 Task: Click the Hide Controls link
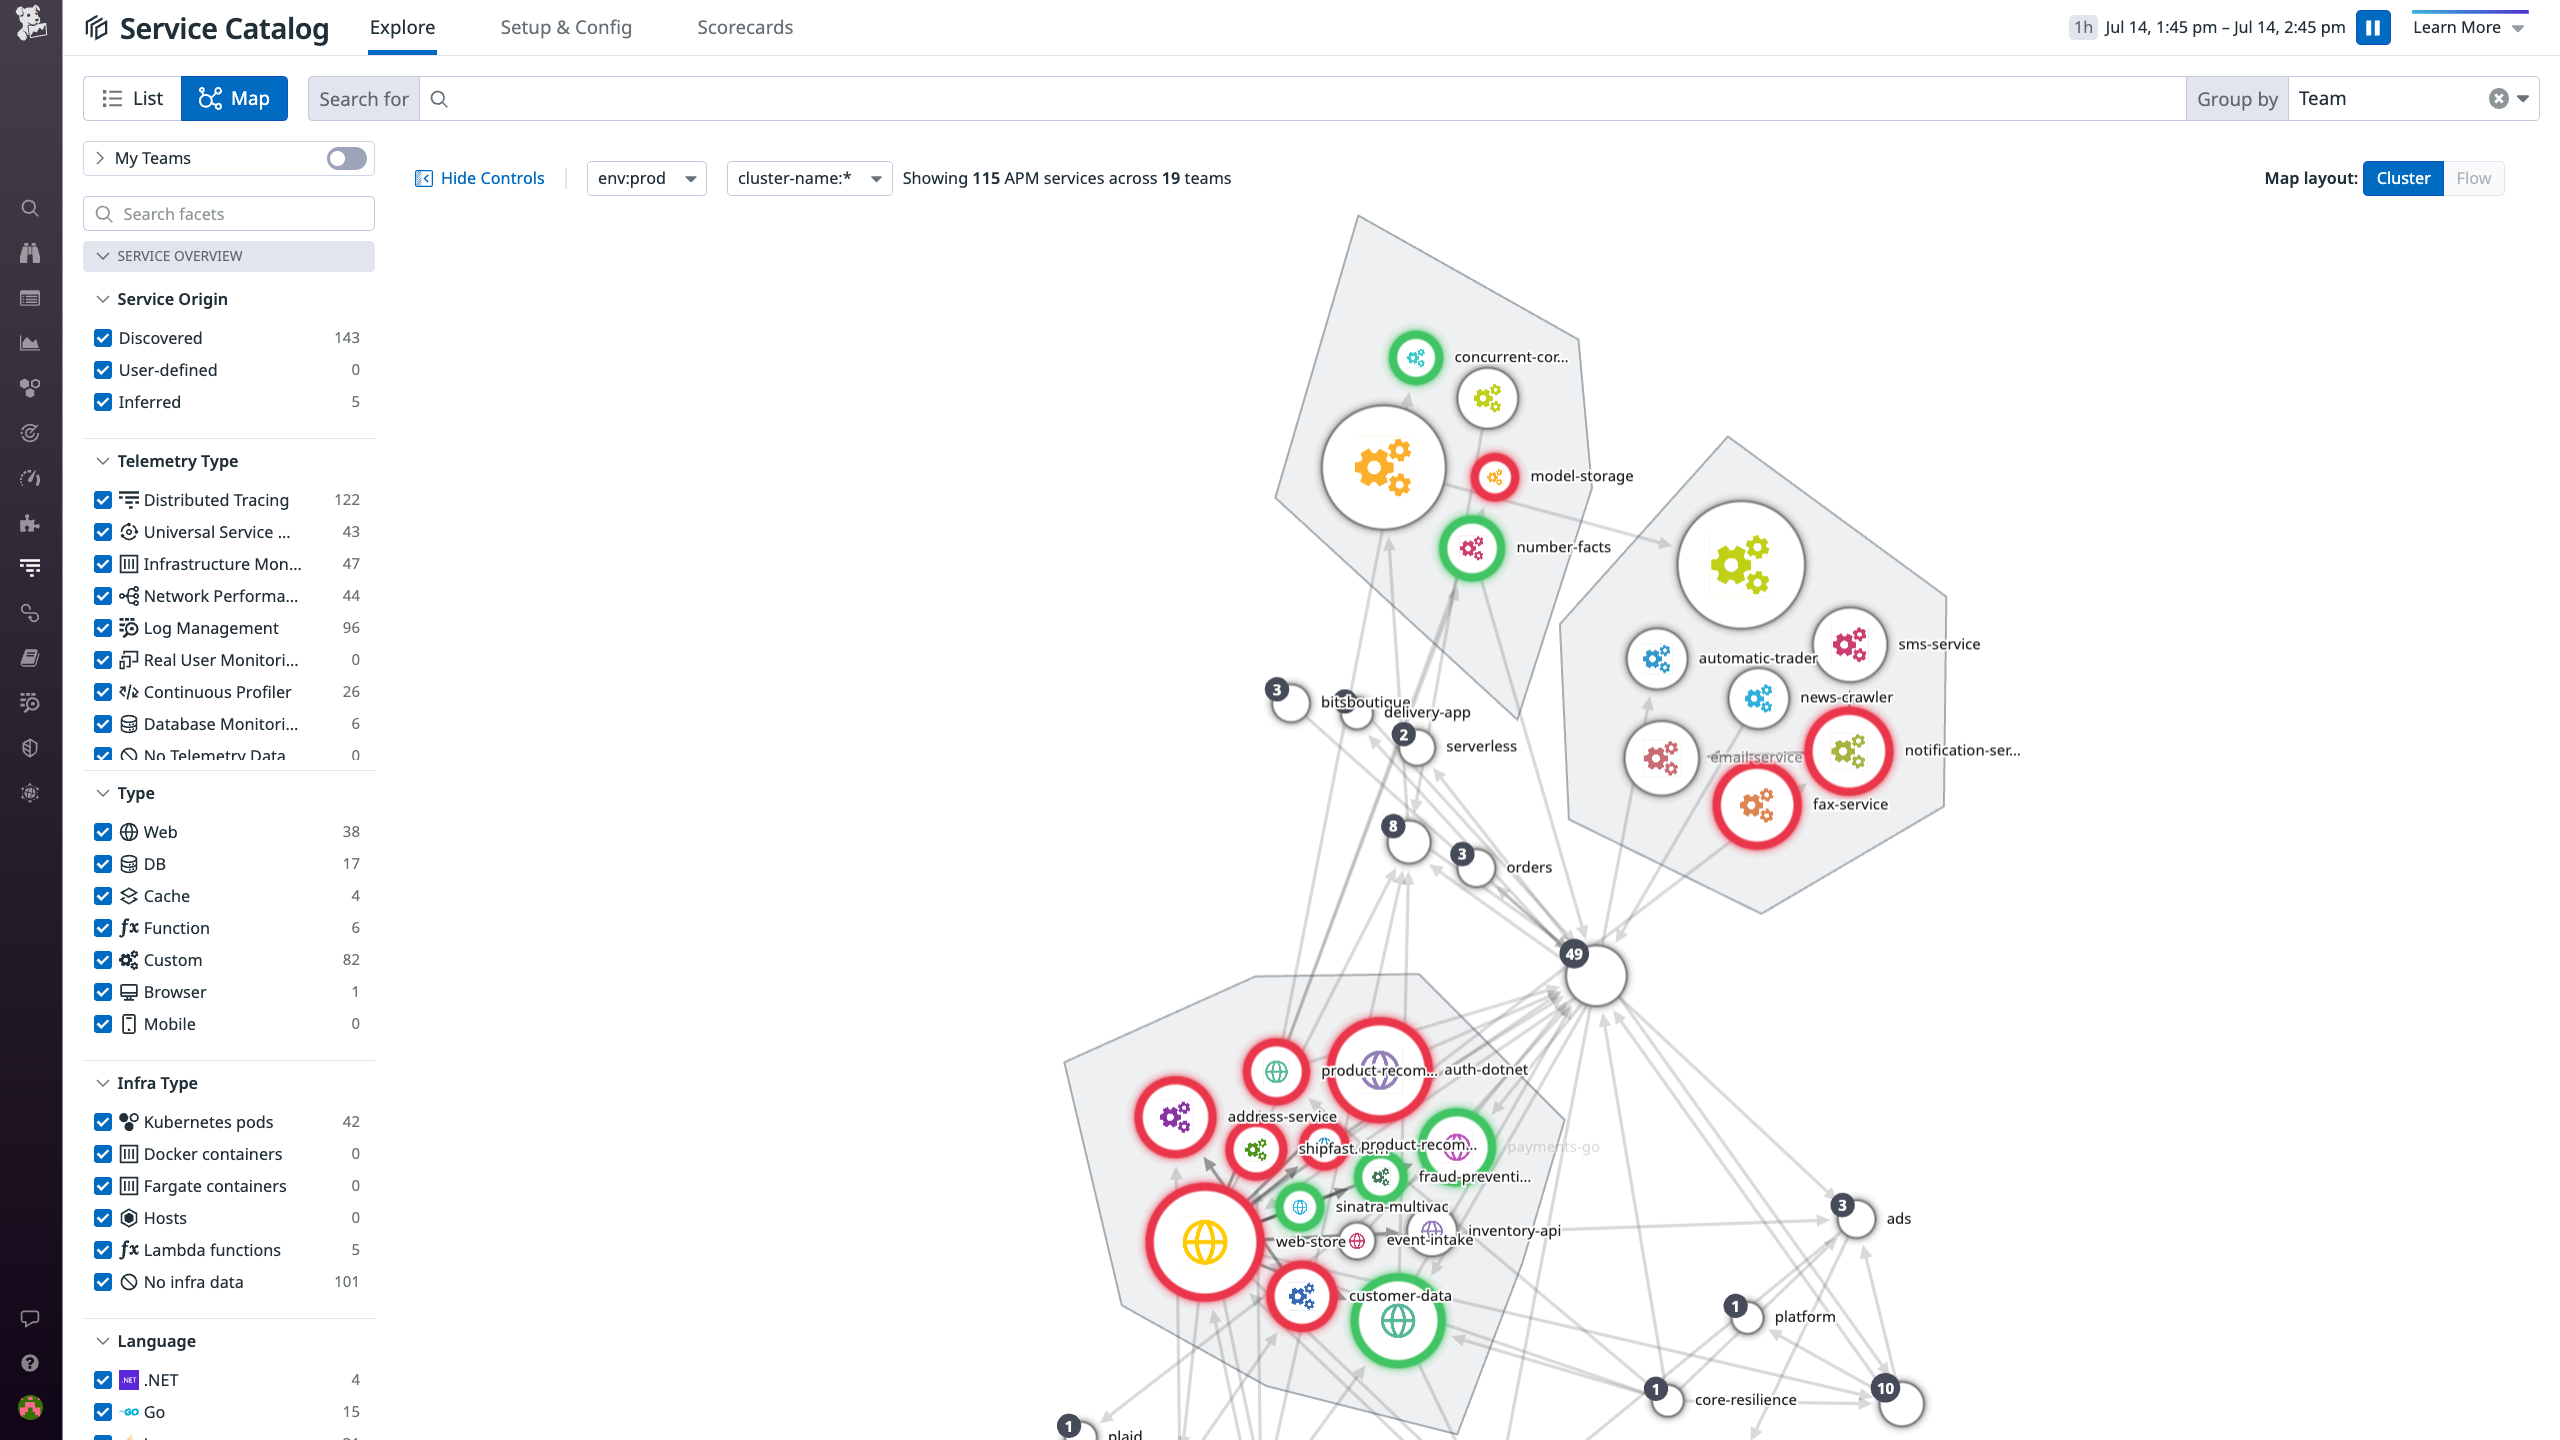(490, 178)
